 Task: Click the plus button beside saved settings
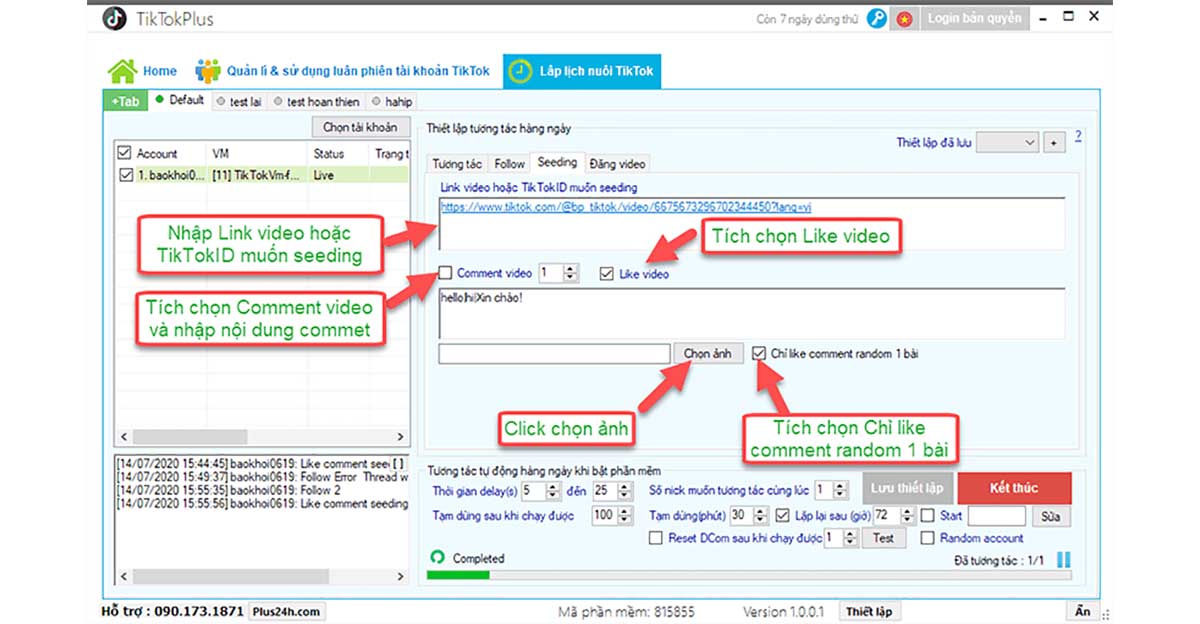coord(1053,143)
